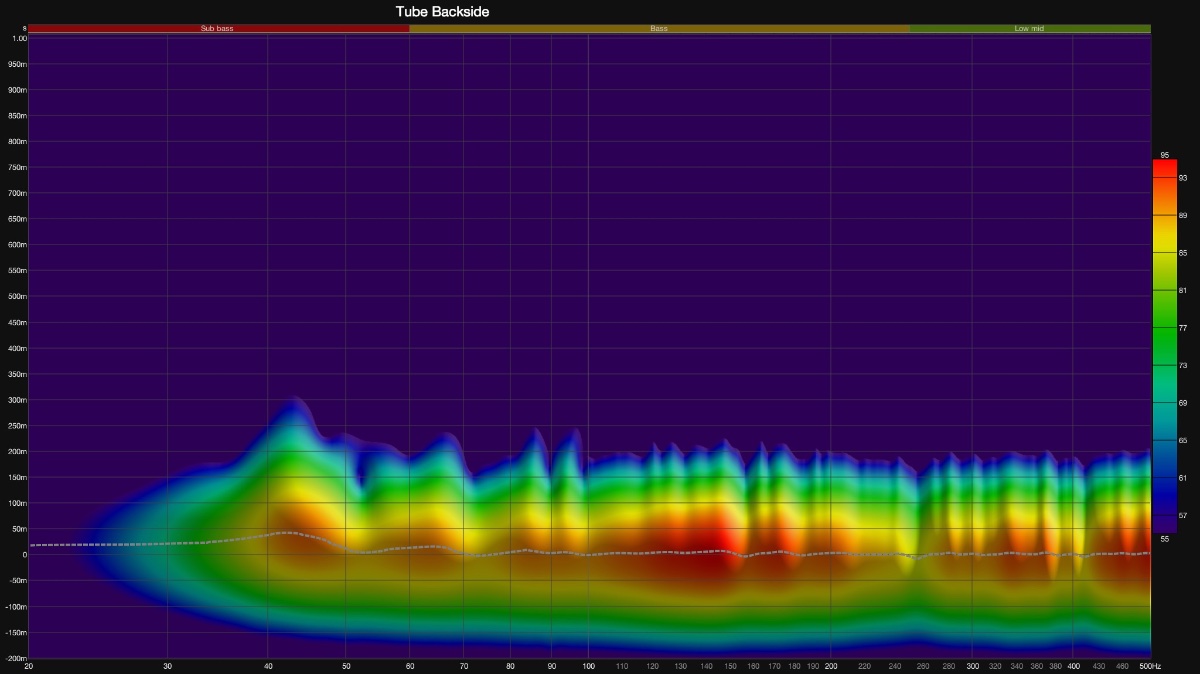Click the 200 Hz frequency axis label

(830, 666)
